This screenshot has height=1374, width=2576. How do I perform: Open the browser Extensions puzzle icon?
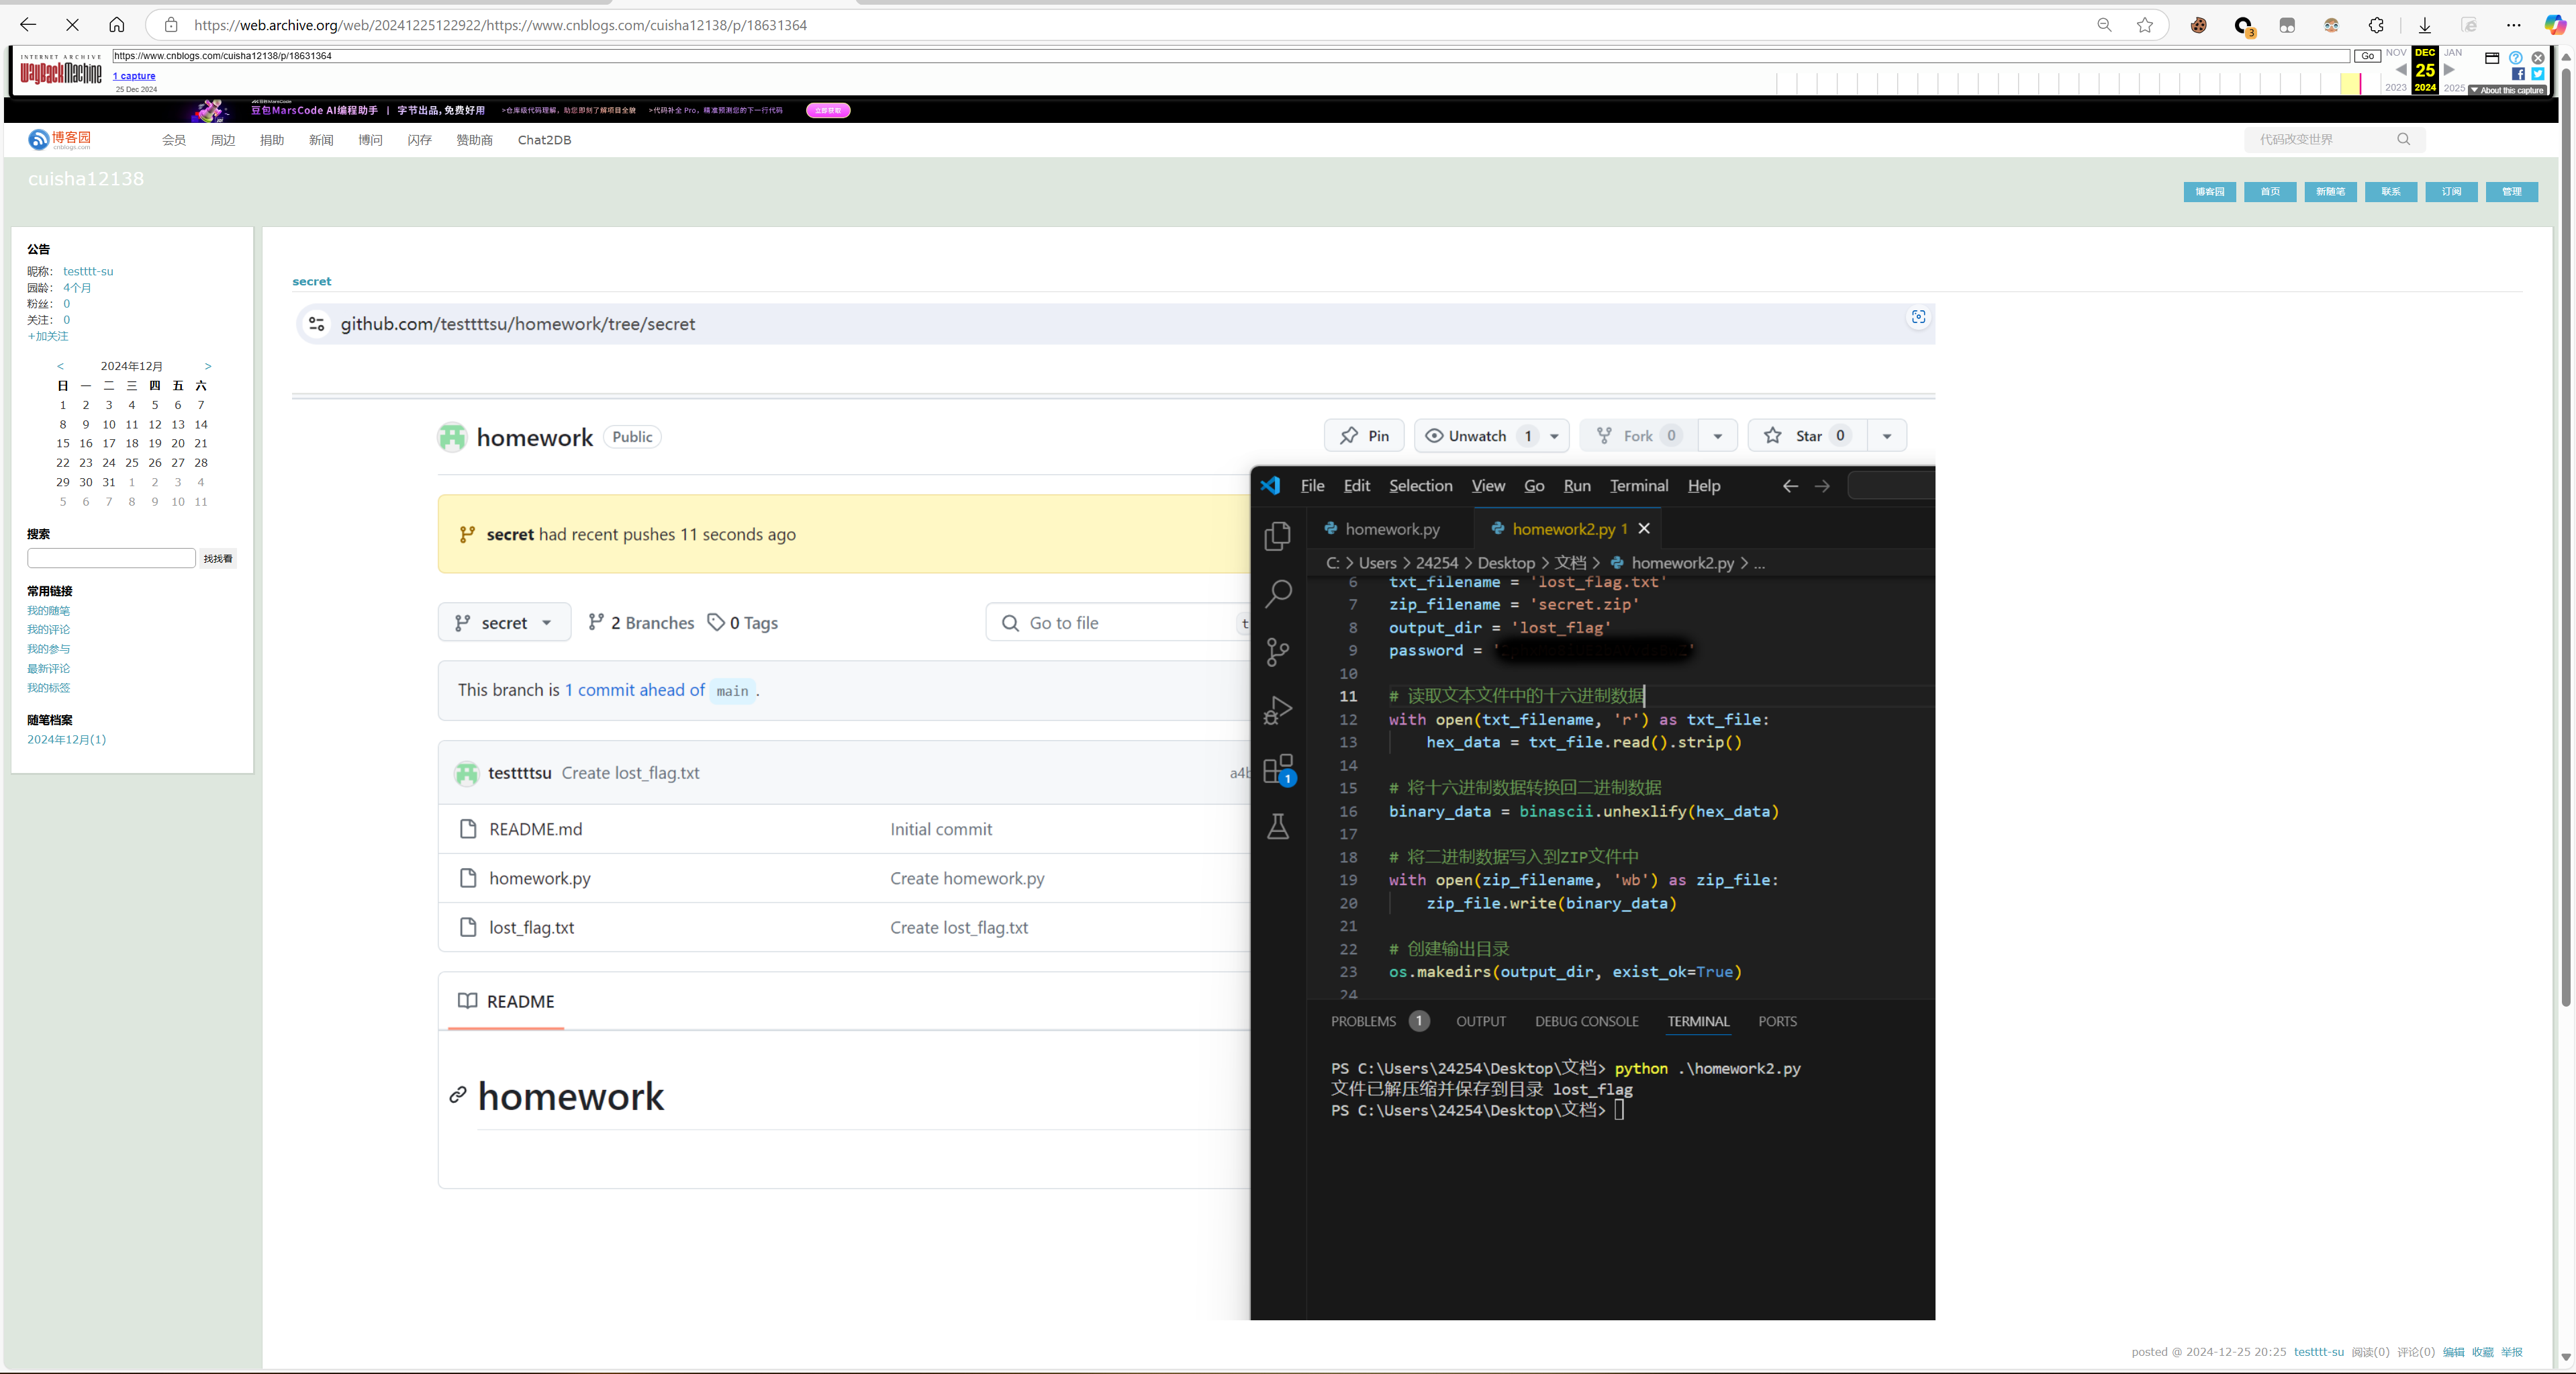tap(2377, 25)
